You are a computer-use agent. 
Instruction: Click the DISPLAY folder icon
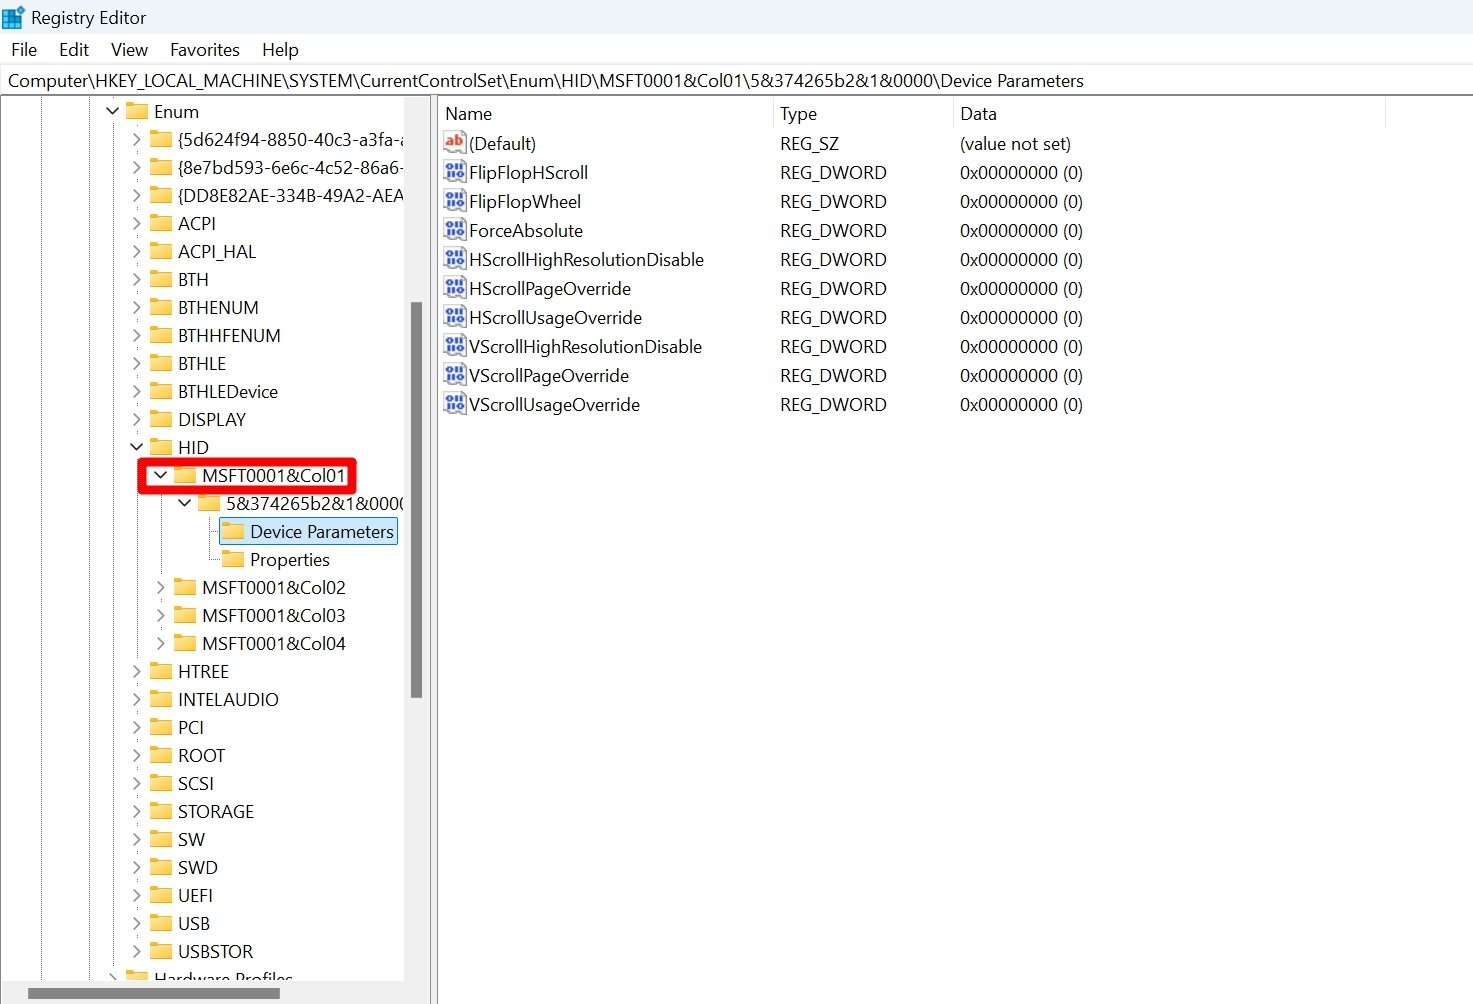[161, 419]
